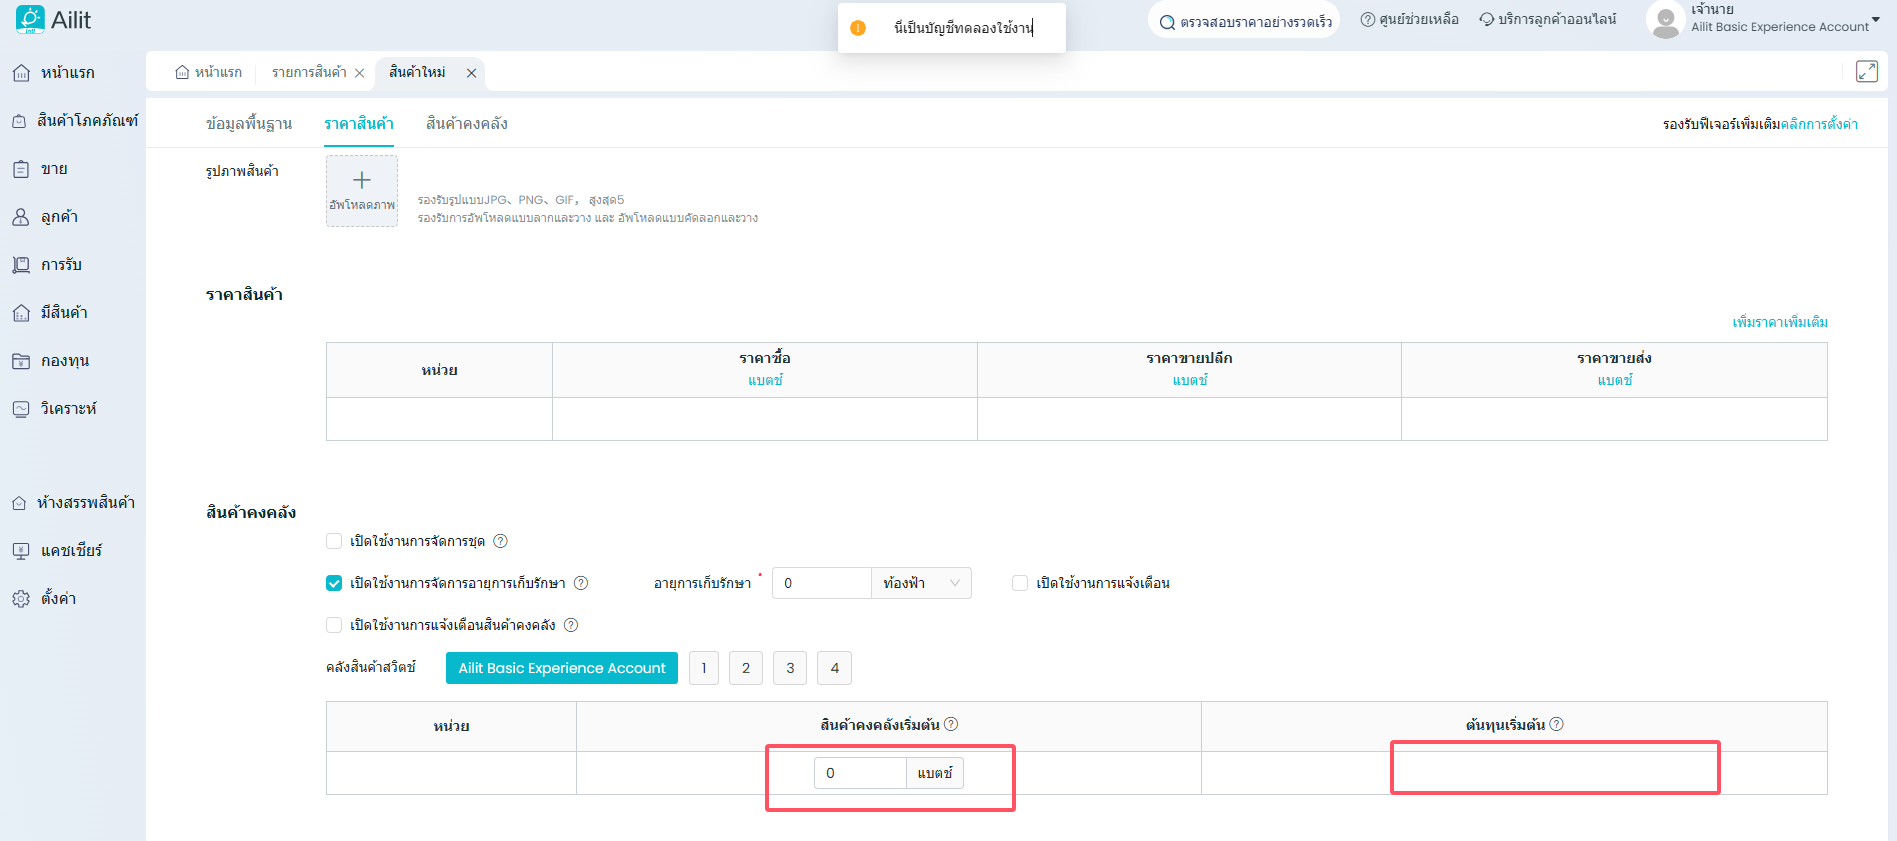This screenshot has height=841, width=1897.
Task: Switch to the inventory tab
Action: coord(467,124)
